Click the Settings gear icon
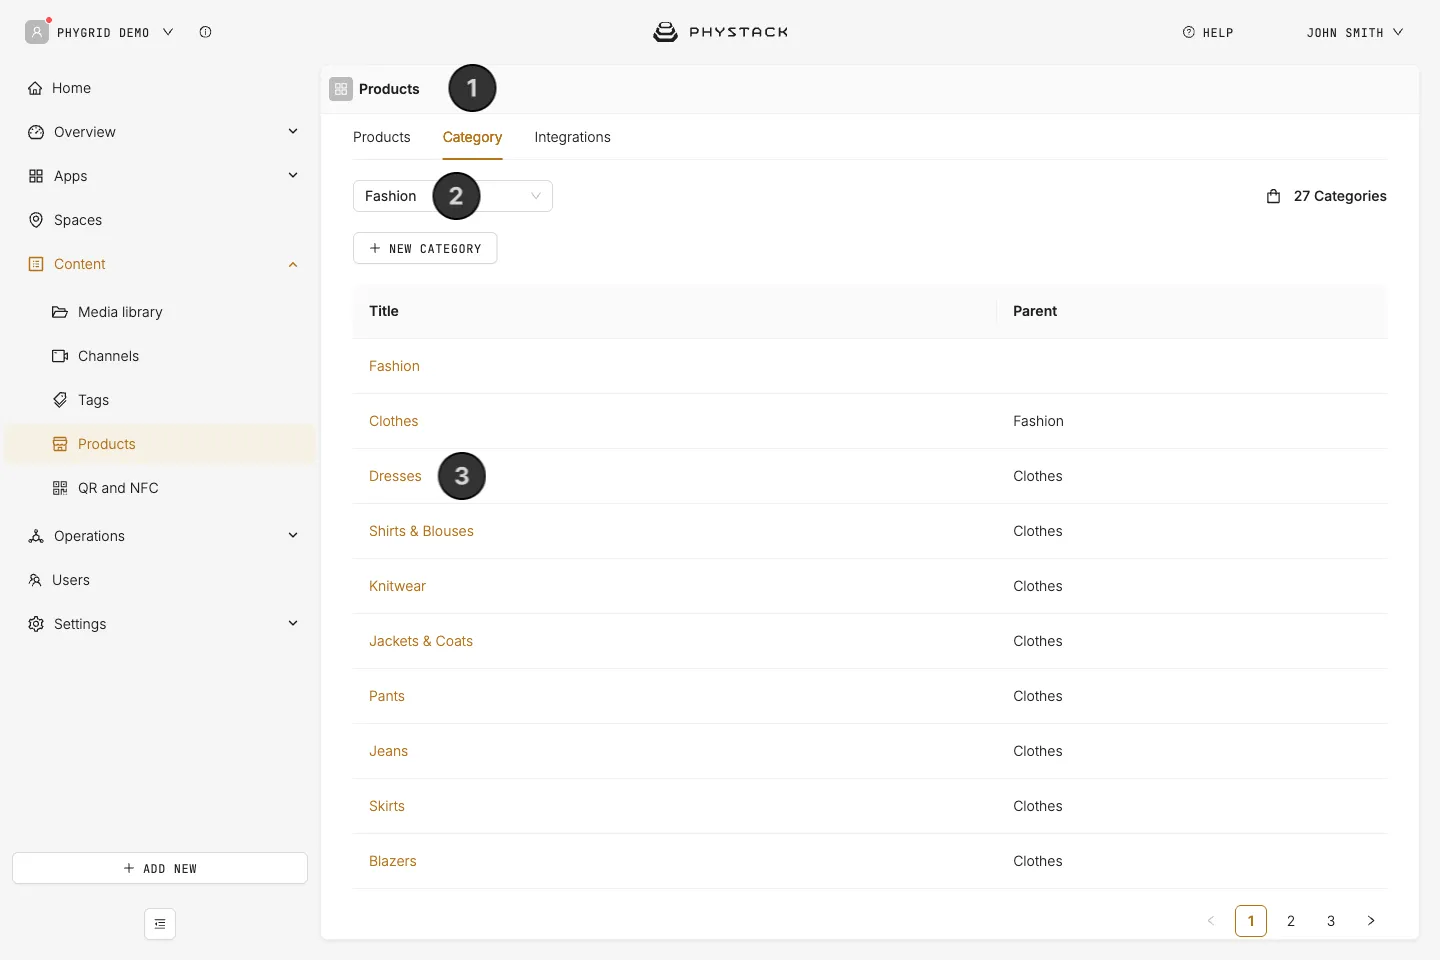Viewport: 1440px width, 960px height. (36, 624)
